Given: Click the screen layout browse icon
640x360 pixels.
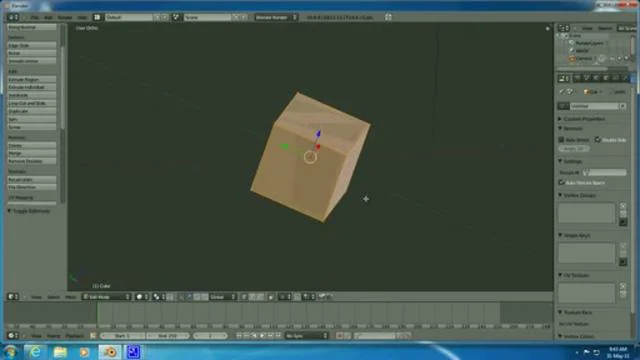Looking at the screenshot, I should pos(97,17).
